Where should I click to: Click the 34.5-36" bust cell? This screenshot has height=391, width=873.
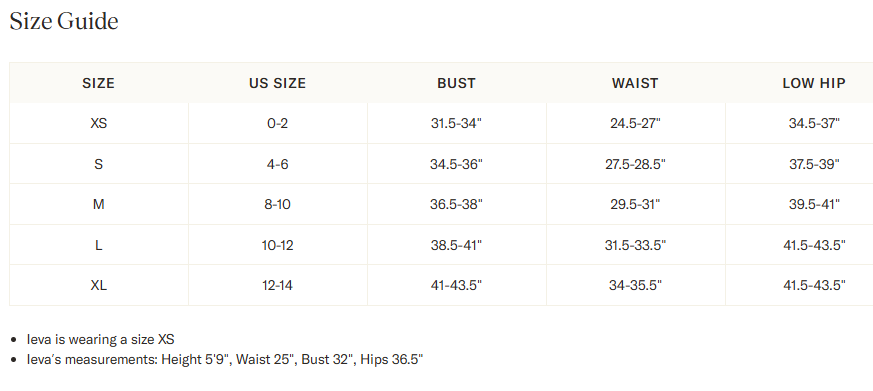pos(456,164)
